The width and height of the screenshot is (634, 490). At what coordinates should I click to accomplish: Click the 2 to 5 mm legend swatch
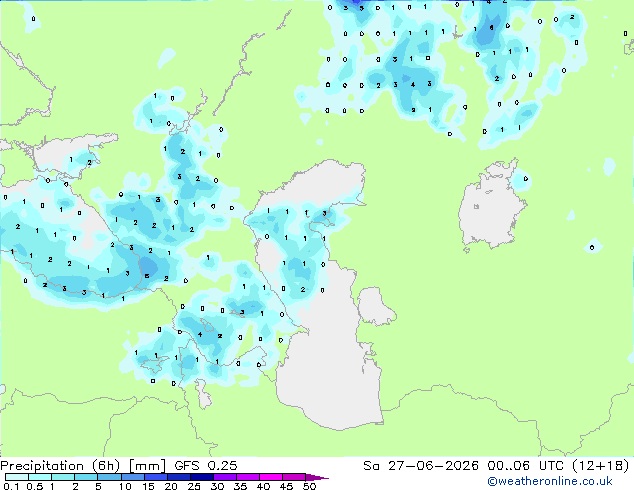tap(86, 477)
